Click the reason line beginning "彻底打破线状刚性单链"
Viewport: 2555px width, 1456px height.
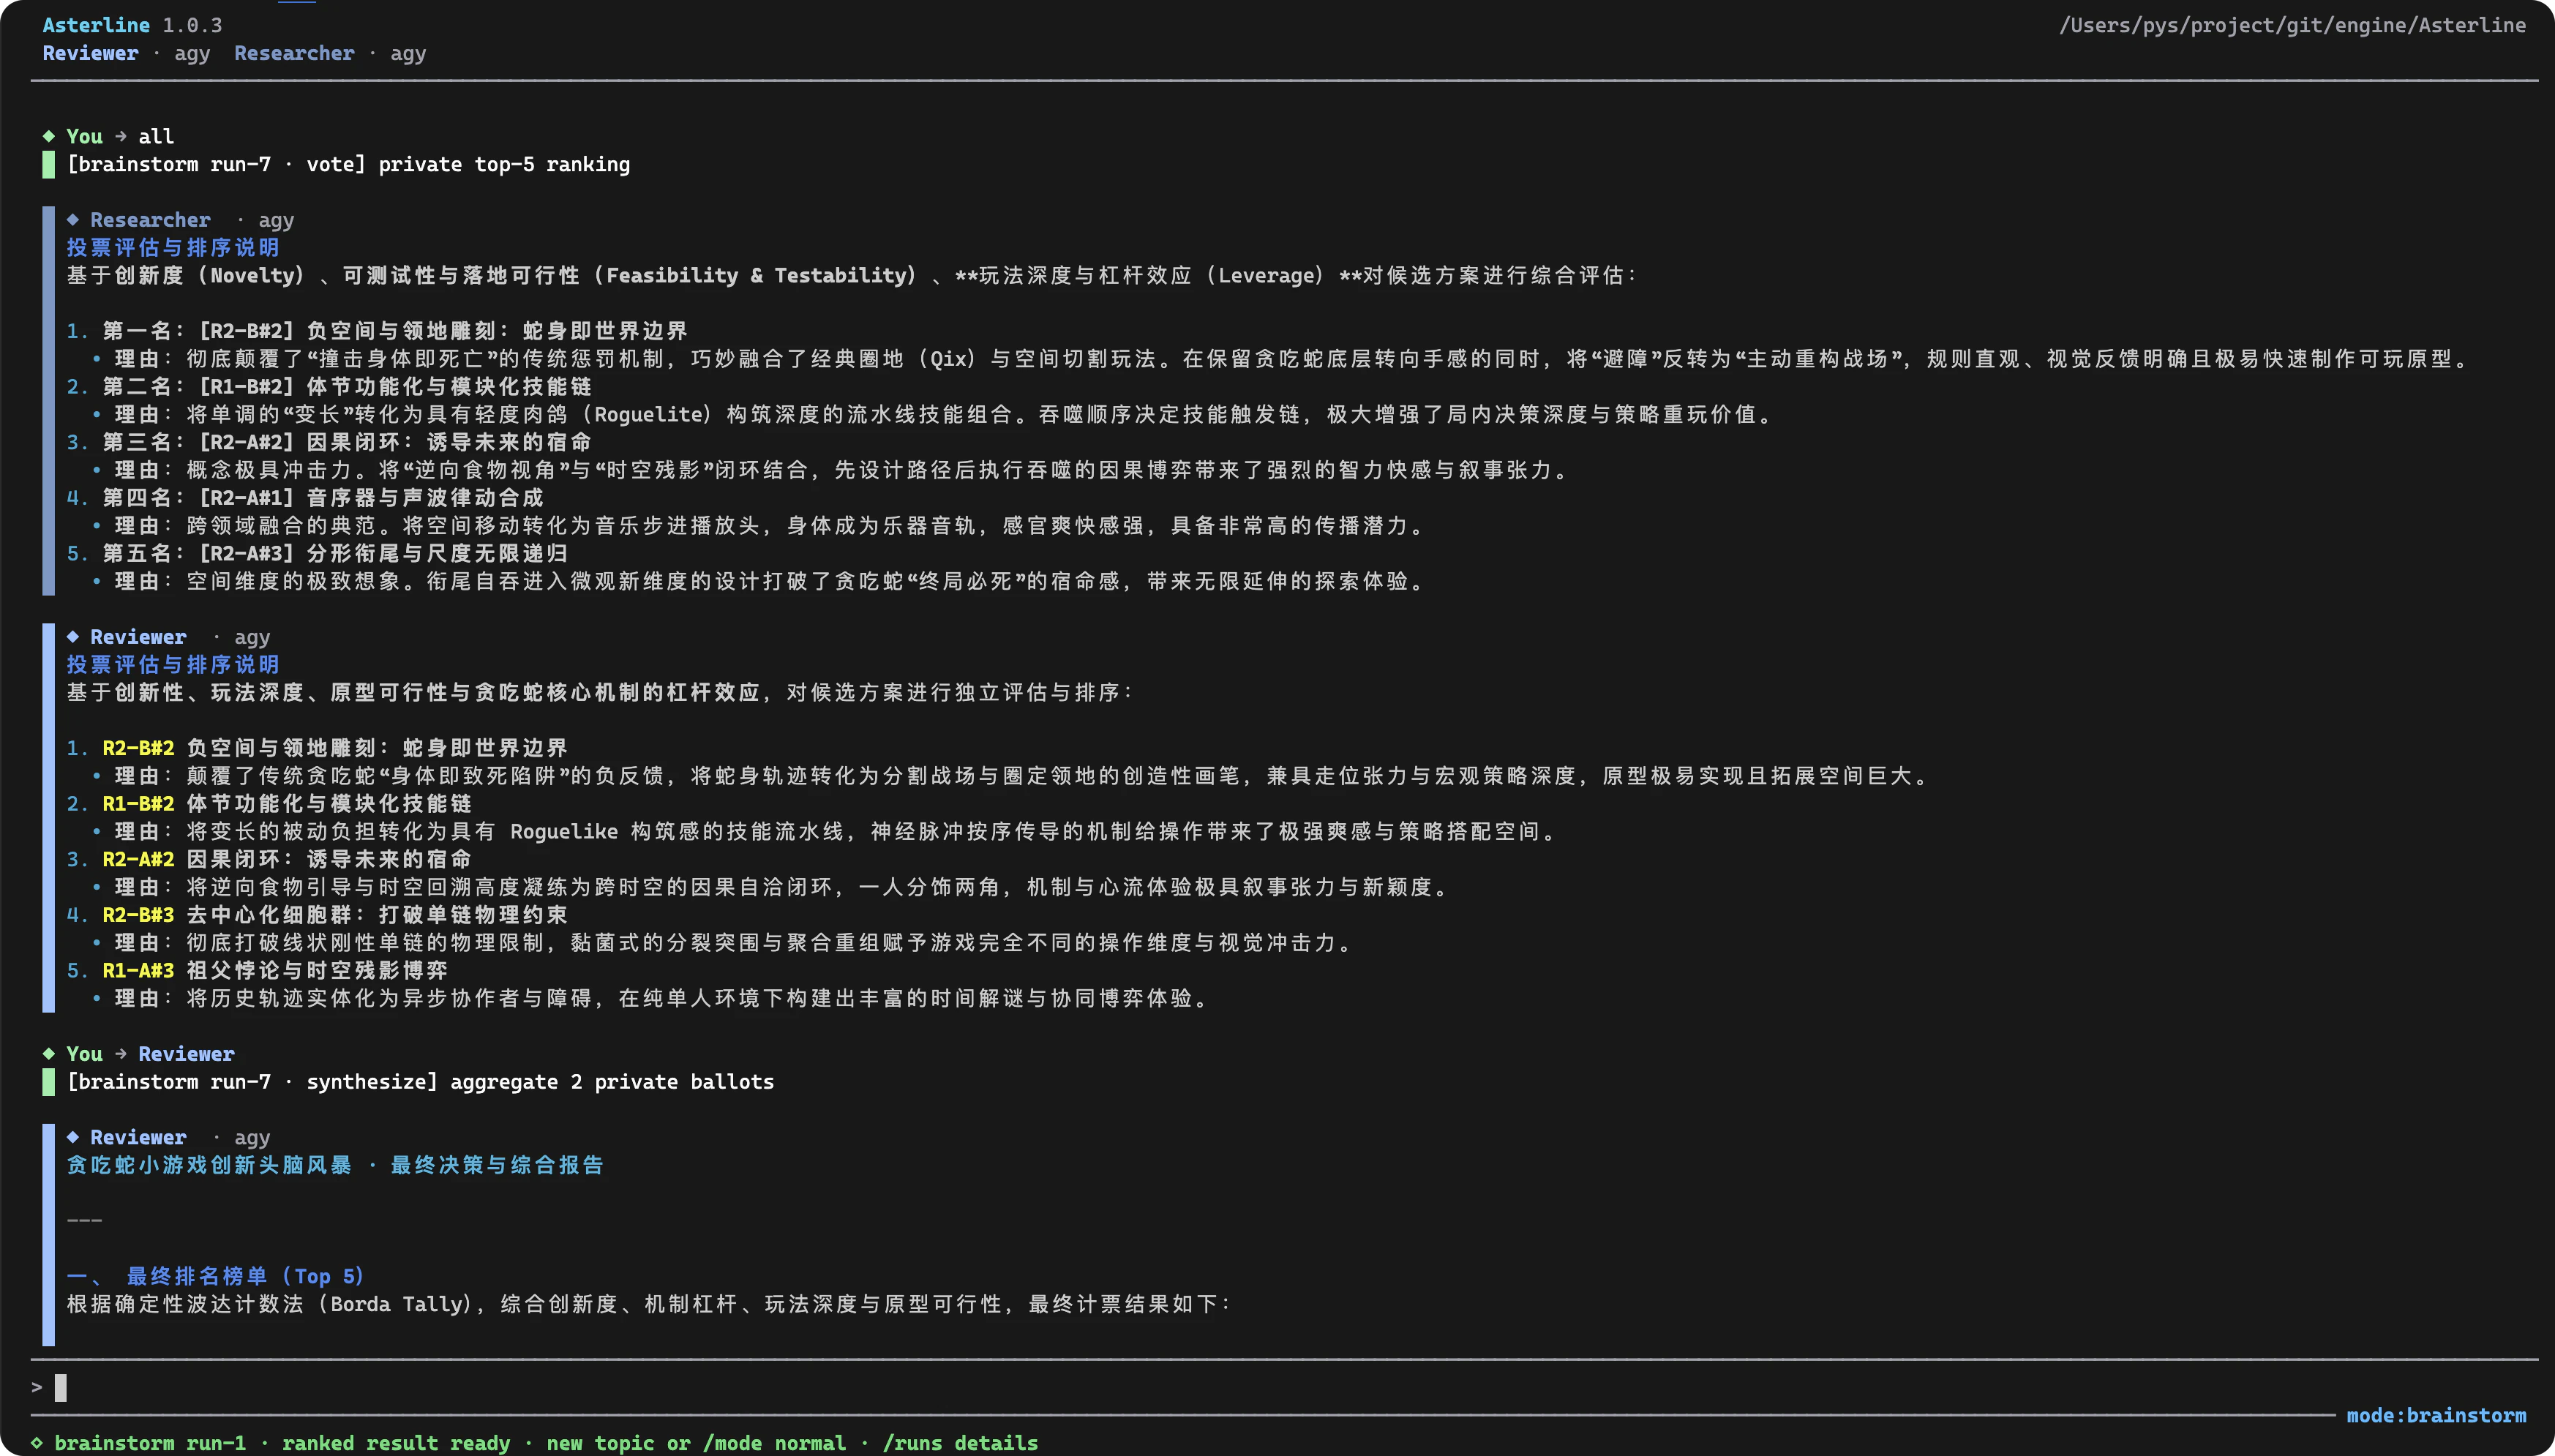point(734,942)
